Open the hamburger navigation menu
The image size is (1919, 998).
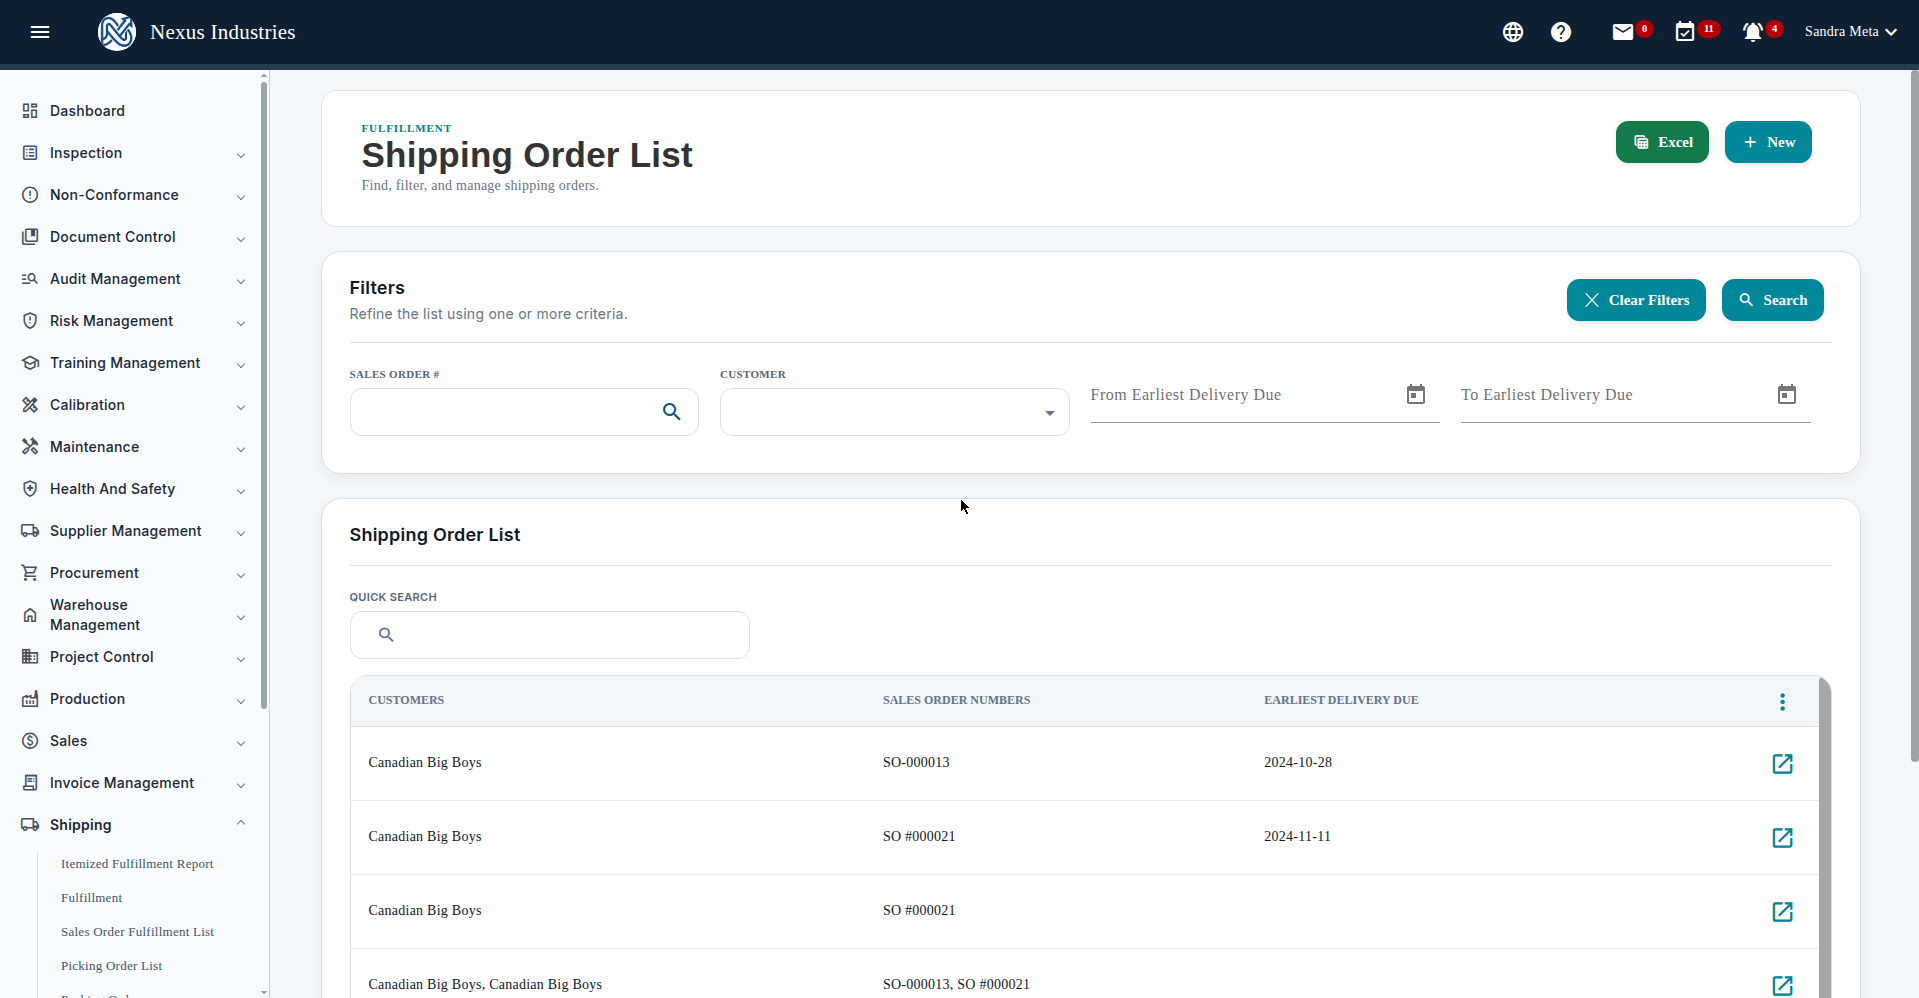[40, 32]
